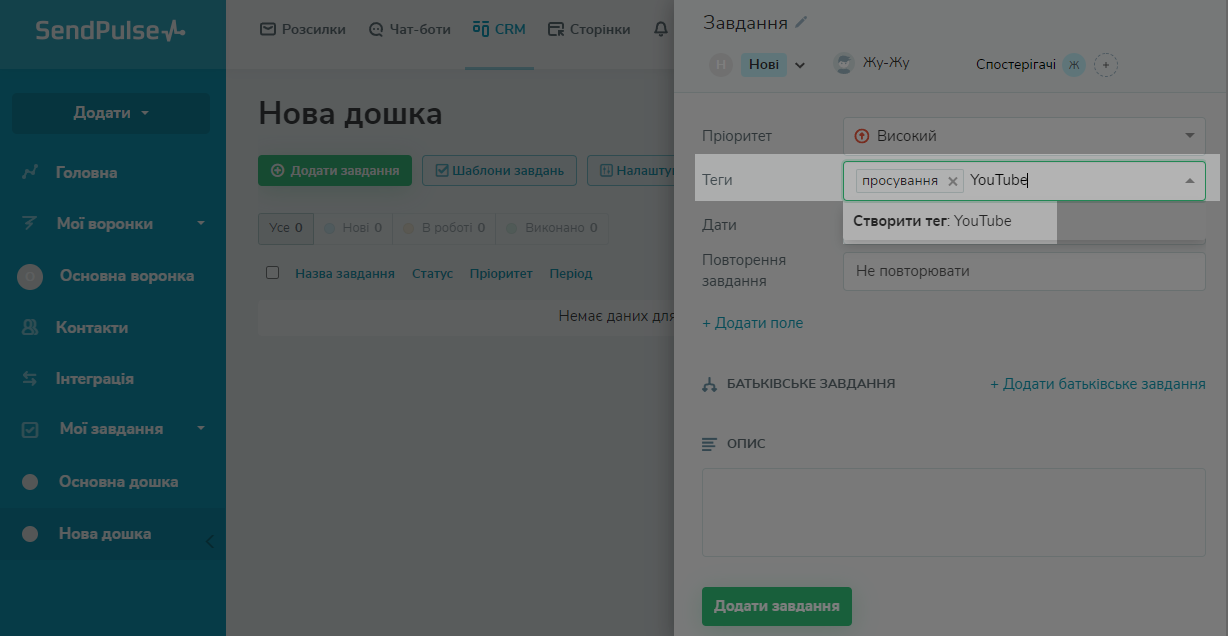
Task: Open the Додати dropdown in sidebar
Action: [111, 113]
